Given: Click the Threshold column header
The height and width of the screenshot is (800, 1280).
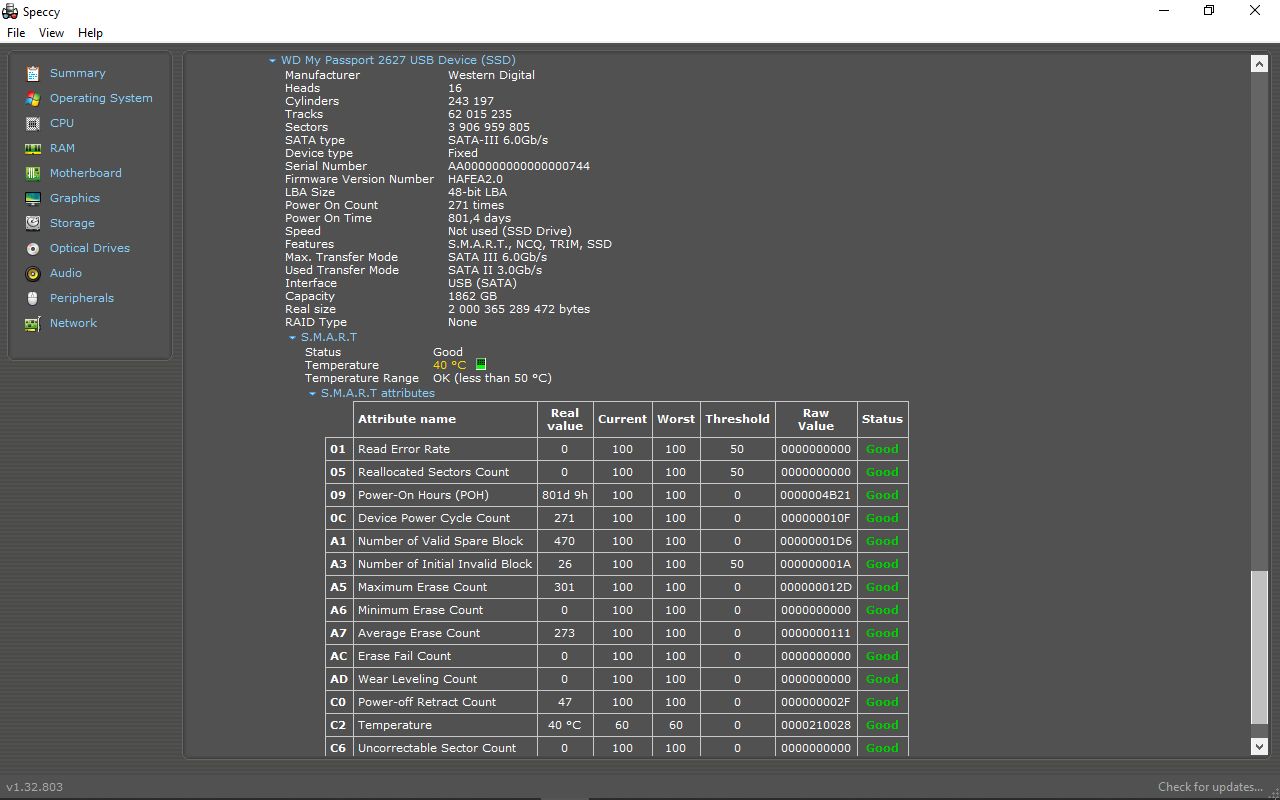Looking at the screenshot, I should click(737, 419).
